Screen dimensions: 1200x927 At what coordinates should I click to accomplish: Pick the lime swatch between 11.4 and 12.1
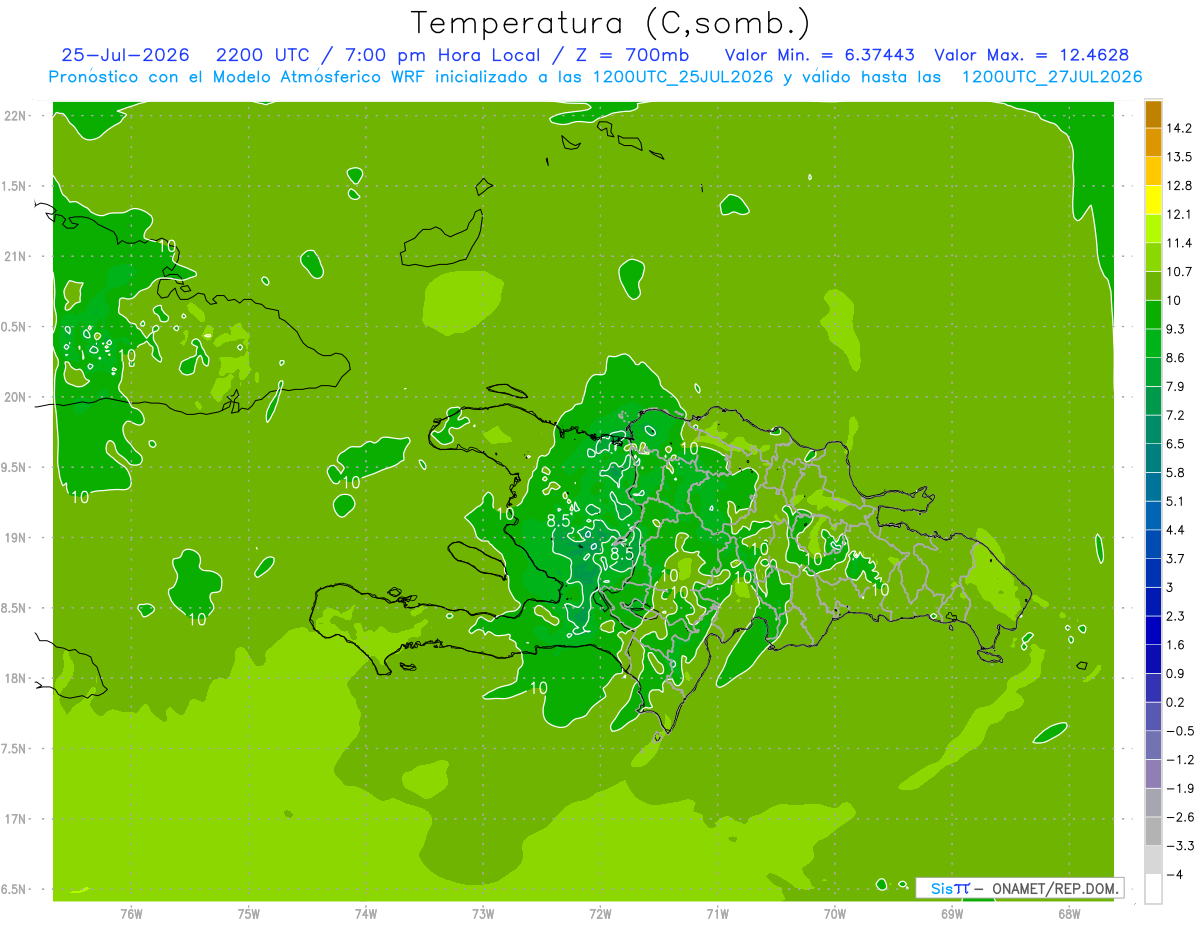tap(1153, 229)
